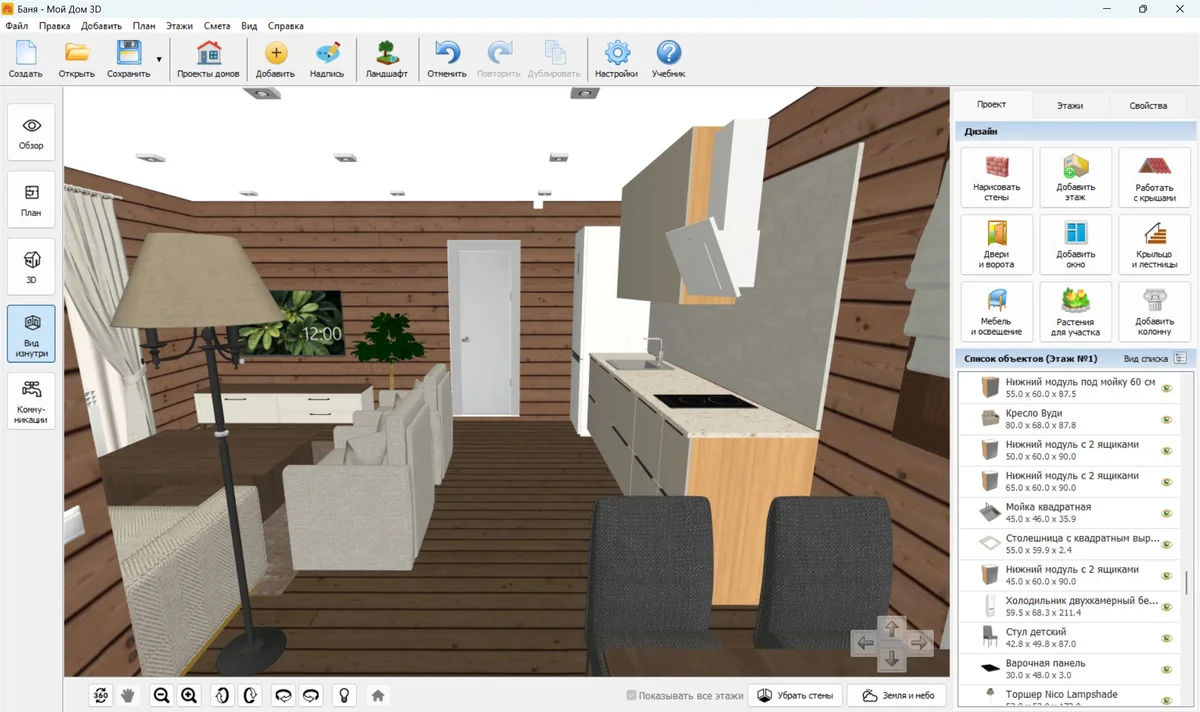Viewport: 1200px width, 712px height.
Task: Open Вид списка list view options
Action: [1180, 358]
